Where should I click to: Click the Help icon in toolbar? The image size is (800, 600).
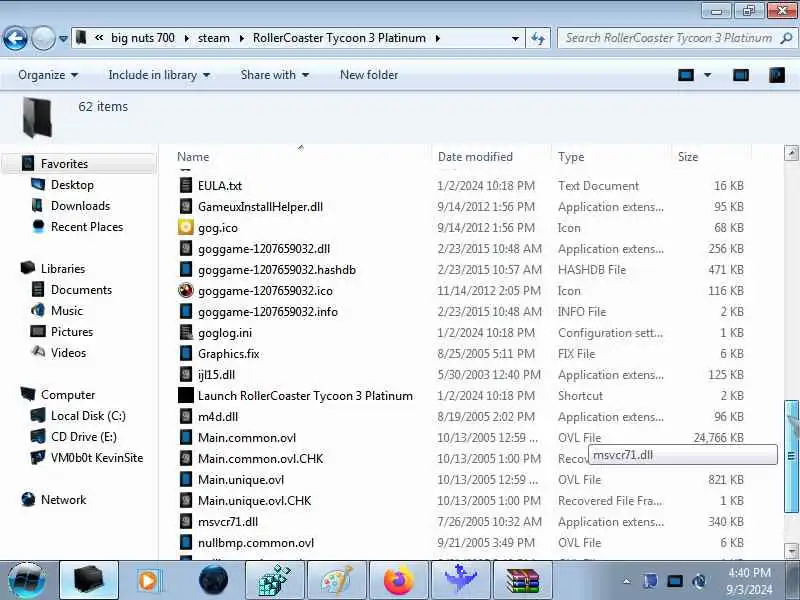pyautogui.click(x=777, y=76)
